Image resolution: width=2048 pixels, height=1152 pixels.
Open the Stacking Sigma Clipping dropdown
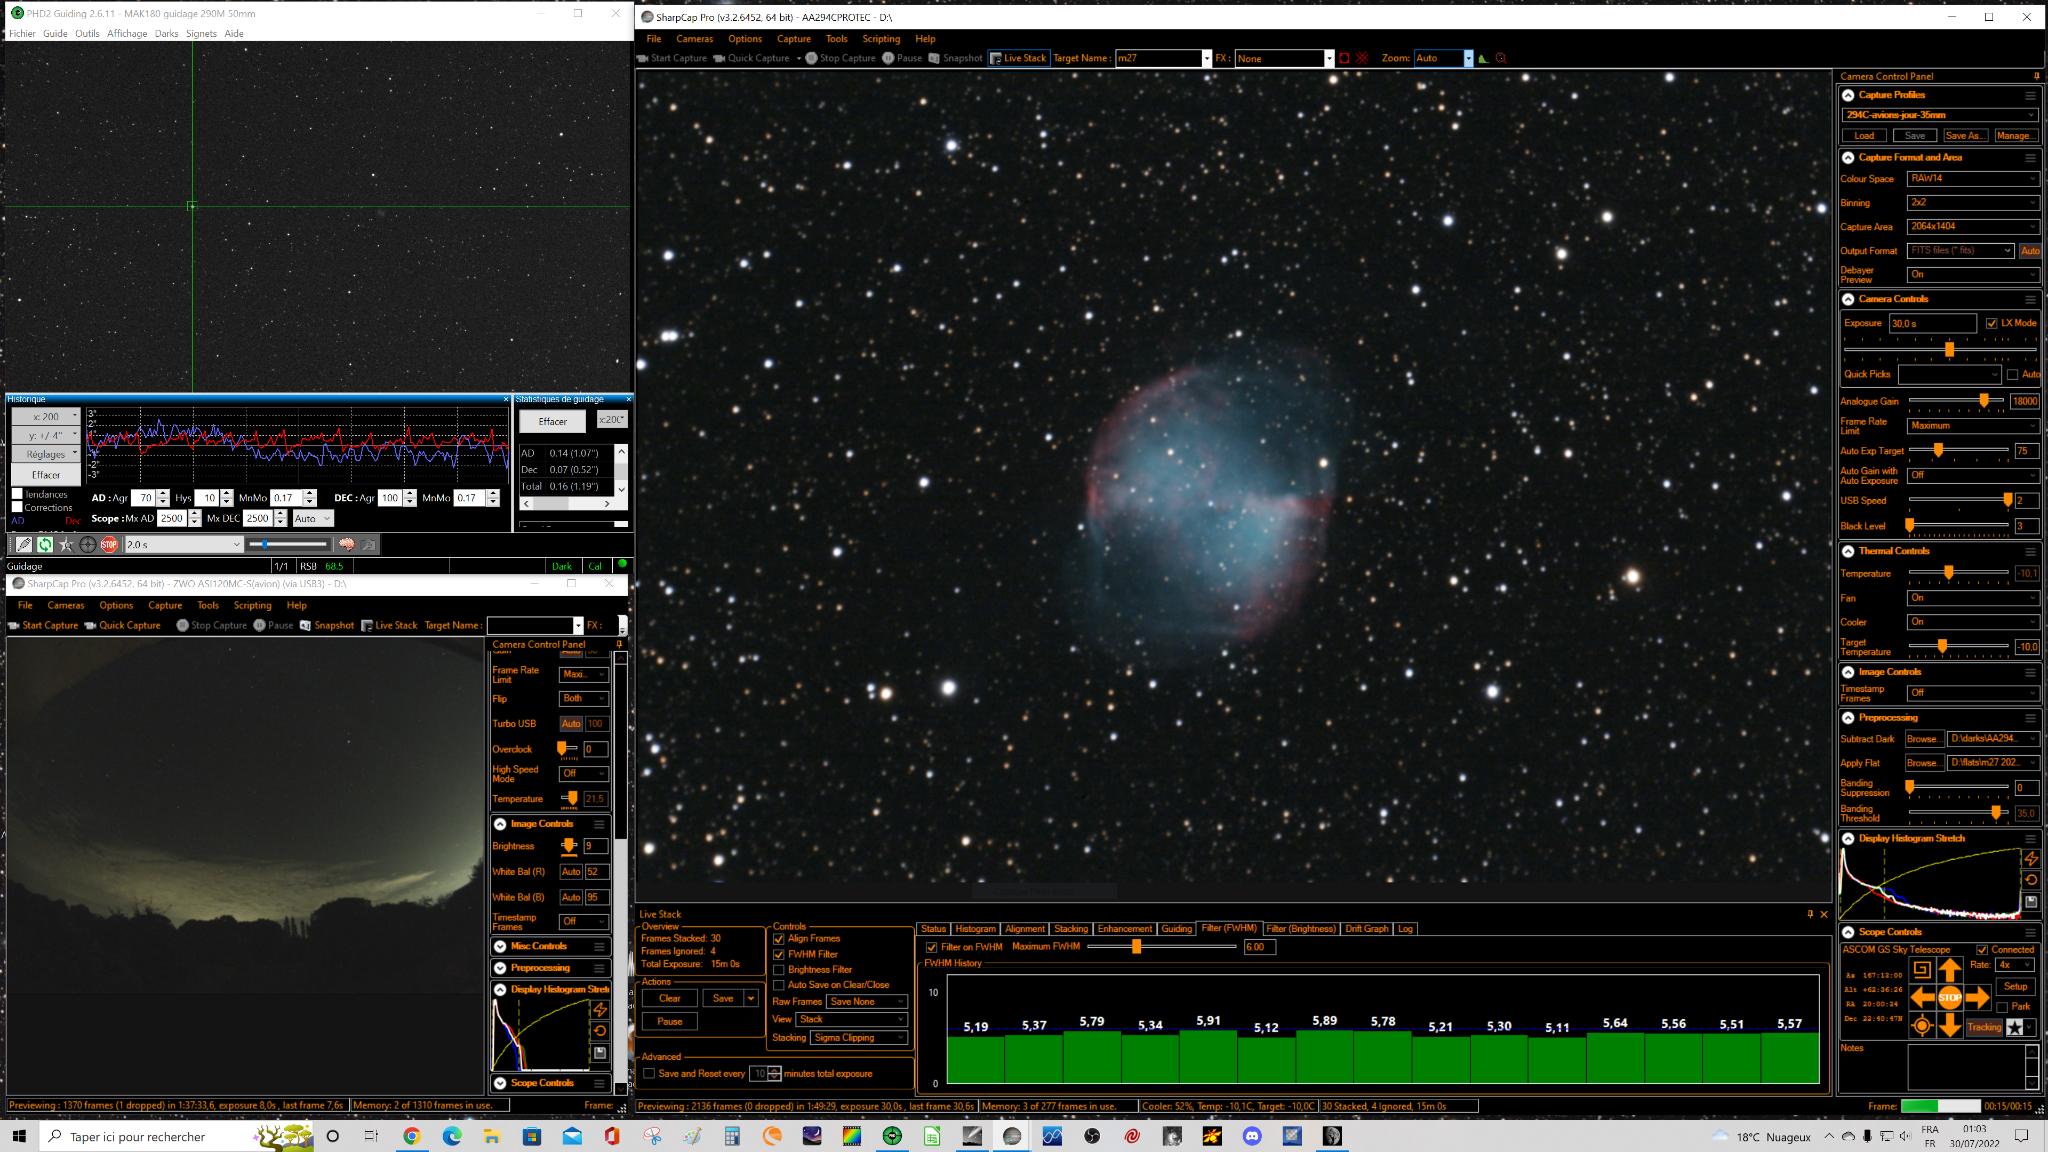tap(859, 1038)
